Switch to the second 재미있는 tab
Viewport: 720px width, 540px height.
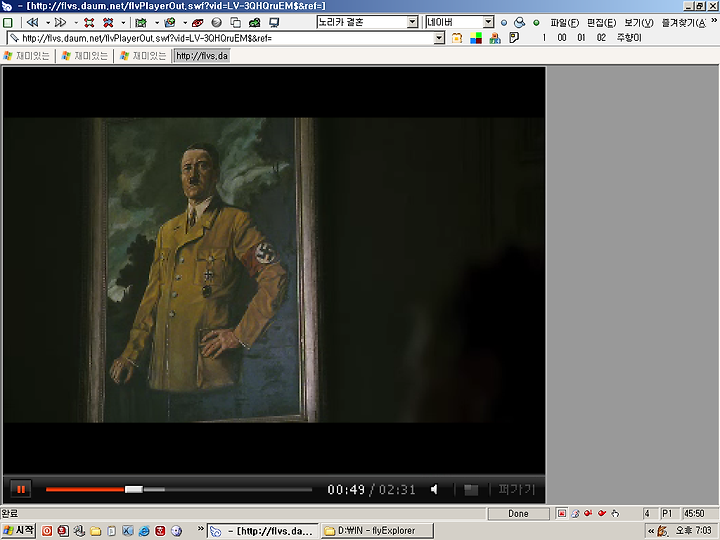(x=85, y=56)
